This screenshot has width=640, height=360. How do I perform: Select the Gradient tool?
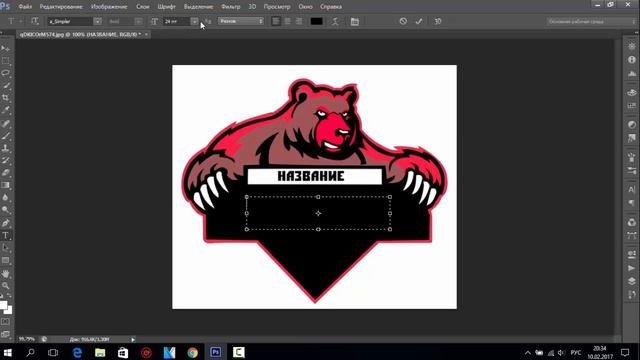[x=6, y=185]
